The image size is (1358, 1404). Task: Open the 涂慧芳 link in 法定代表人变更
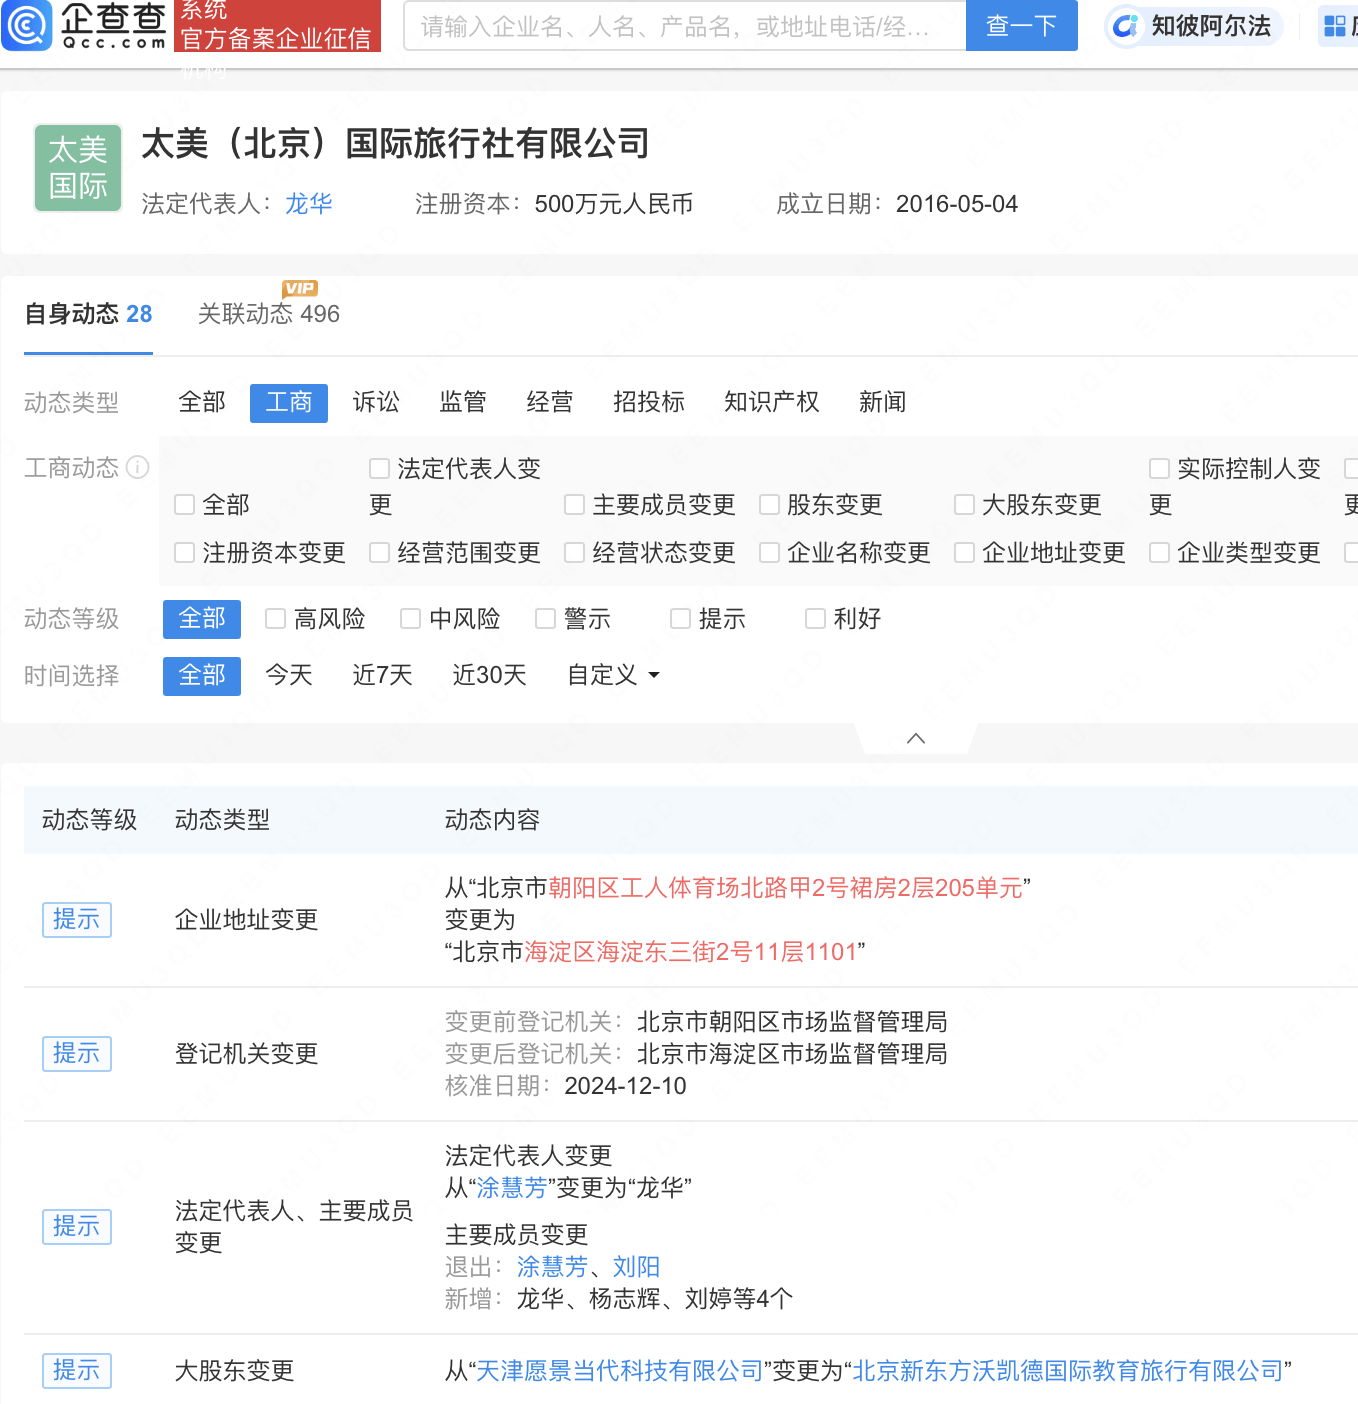512,1188
